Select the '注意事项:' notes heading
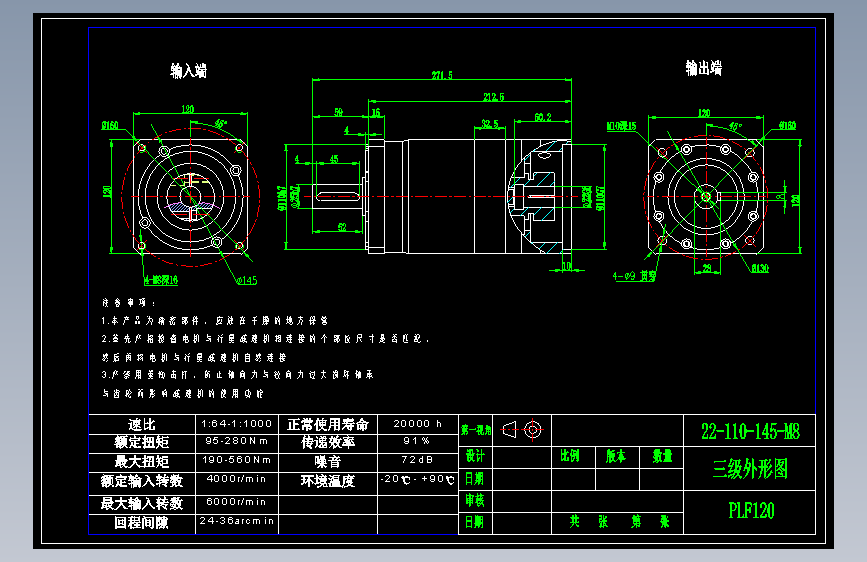867x562 pixels. click(129, 303)
